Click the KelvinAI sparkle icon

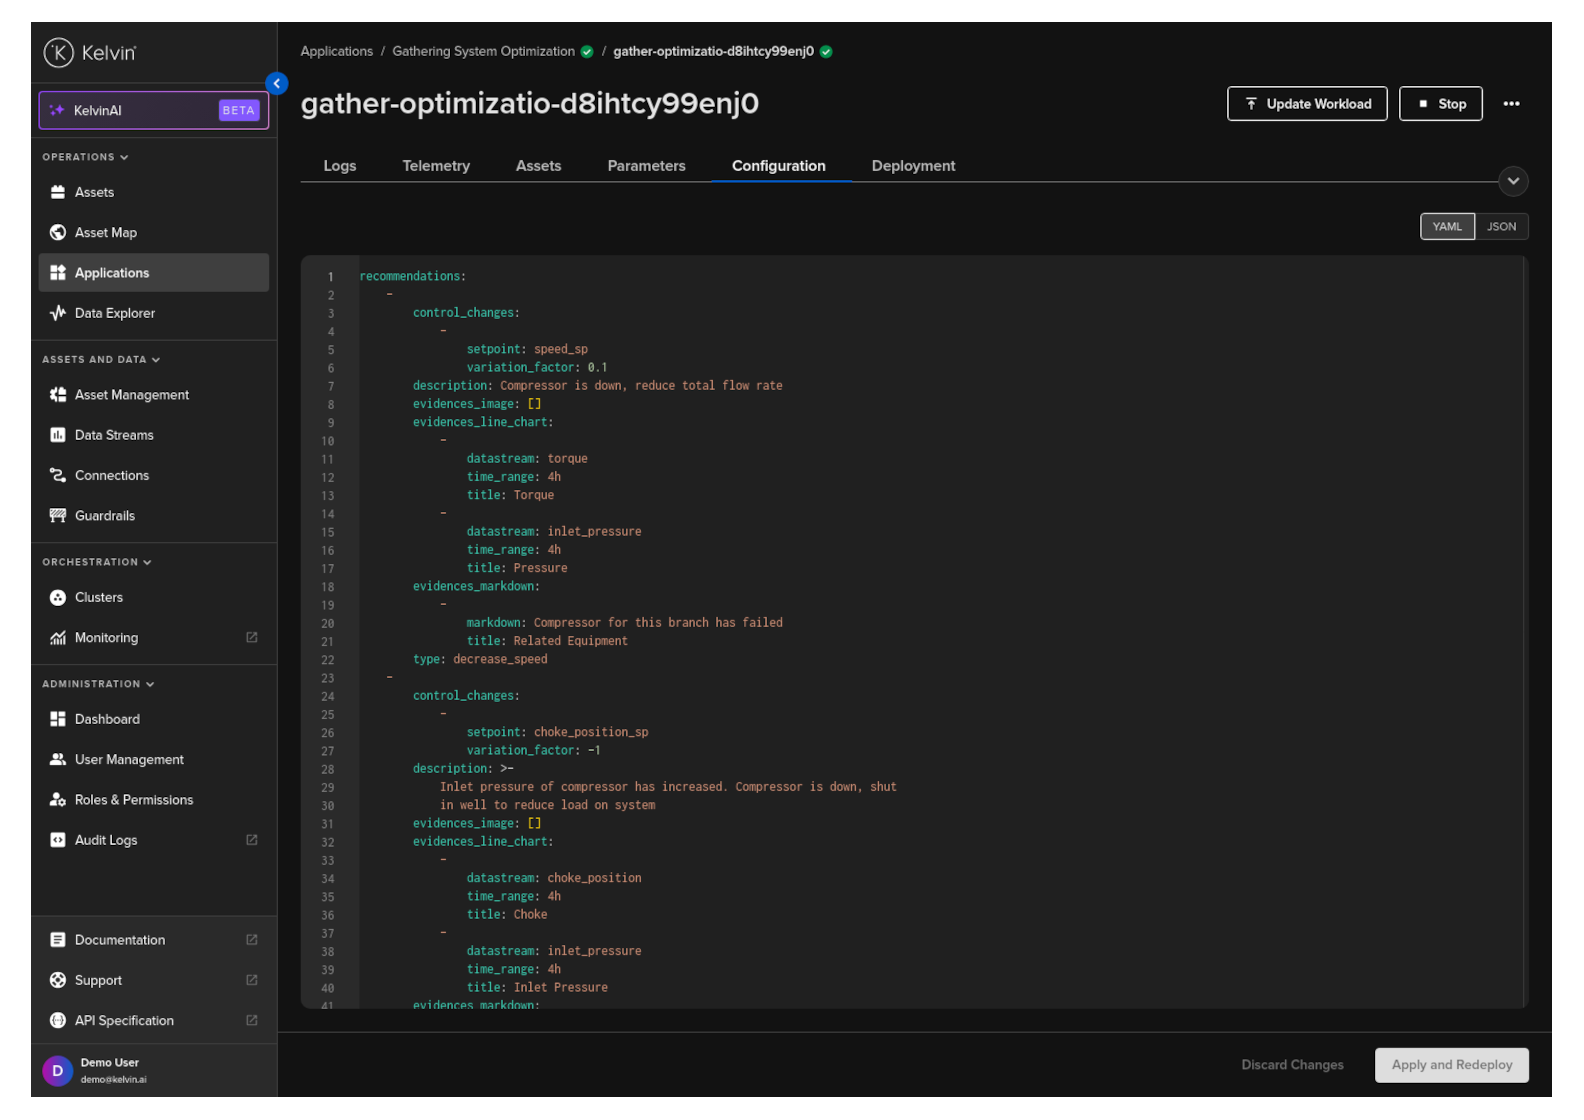click(57, 111)
